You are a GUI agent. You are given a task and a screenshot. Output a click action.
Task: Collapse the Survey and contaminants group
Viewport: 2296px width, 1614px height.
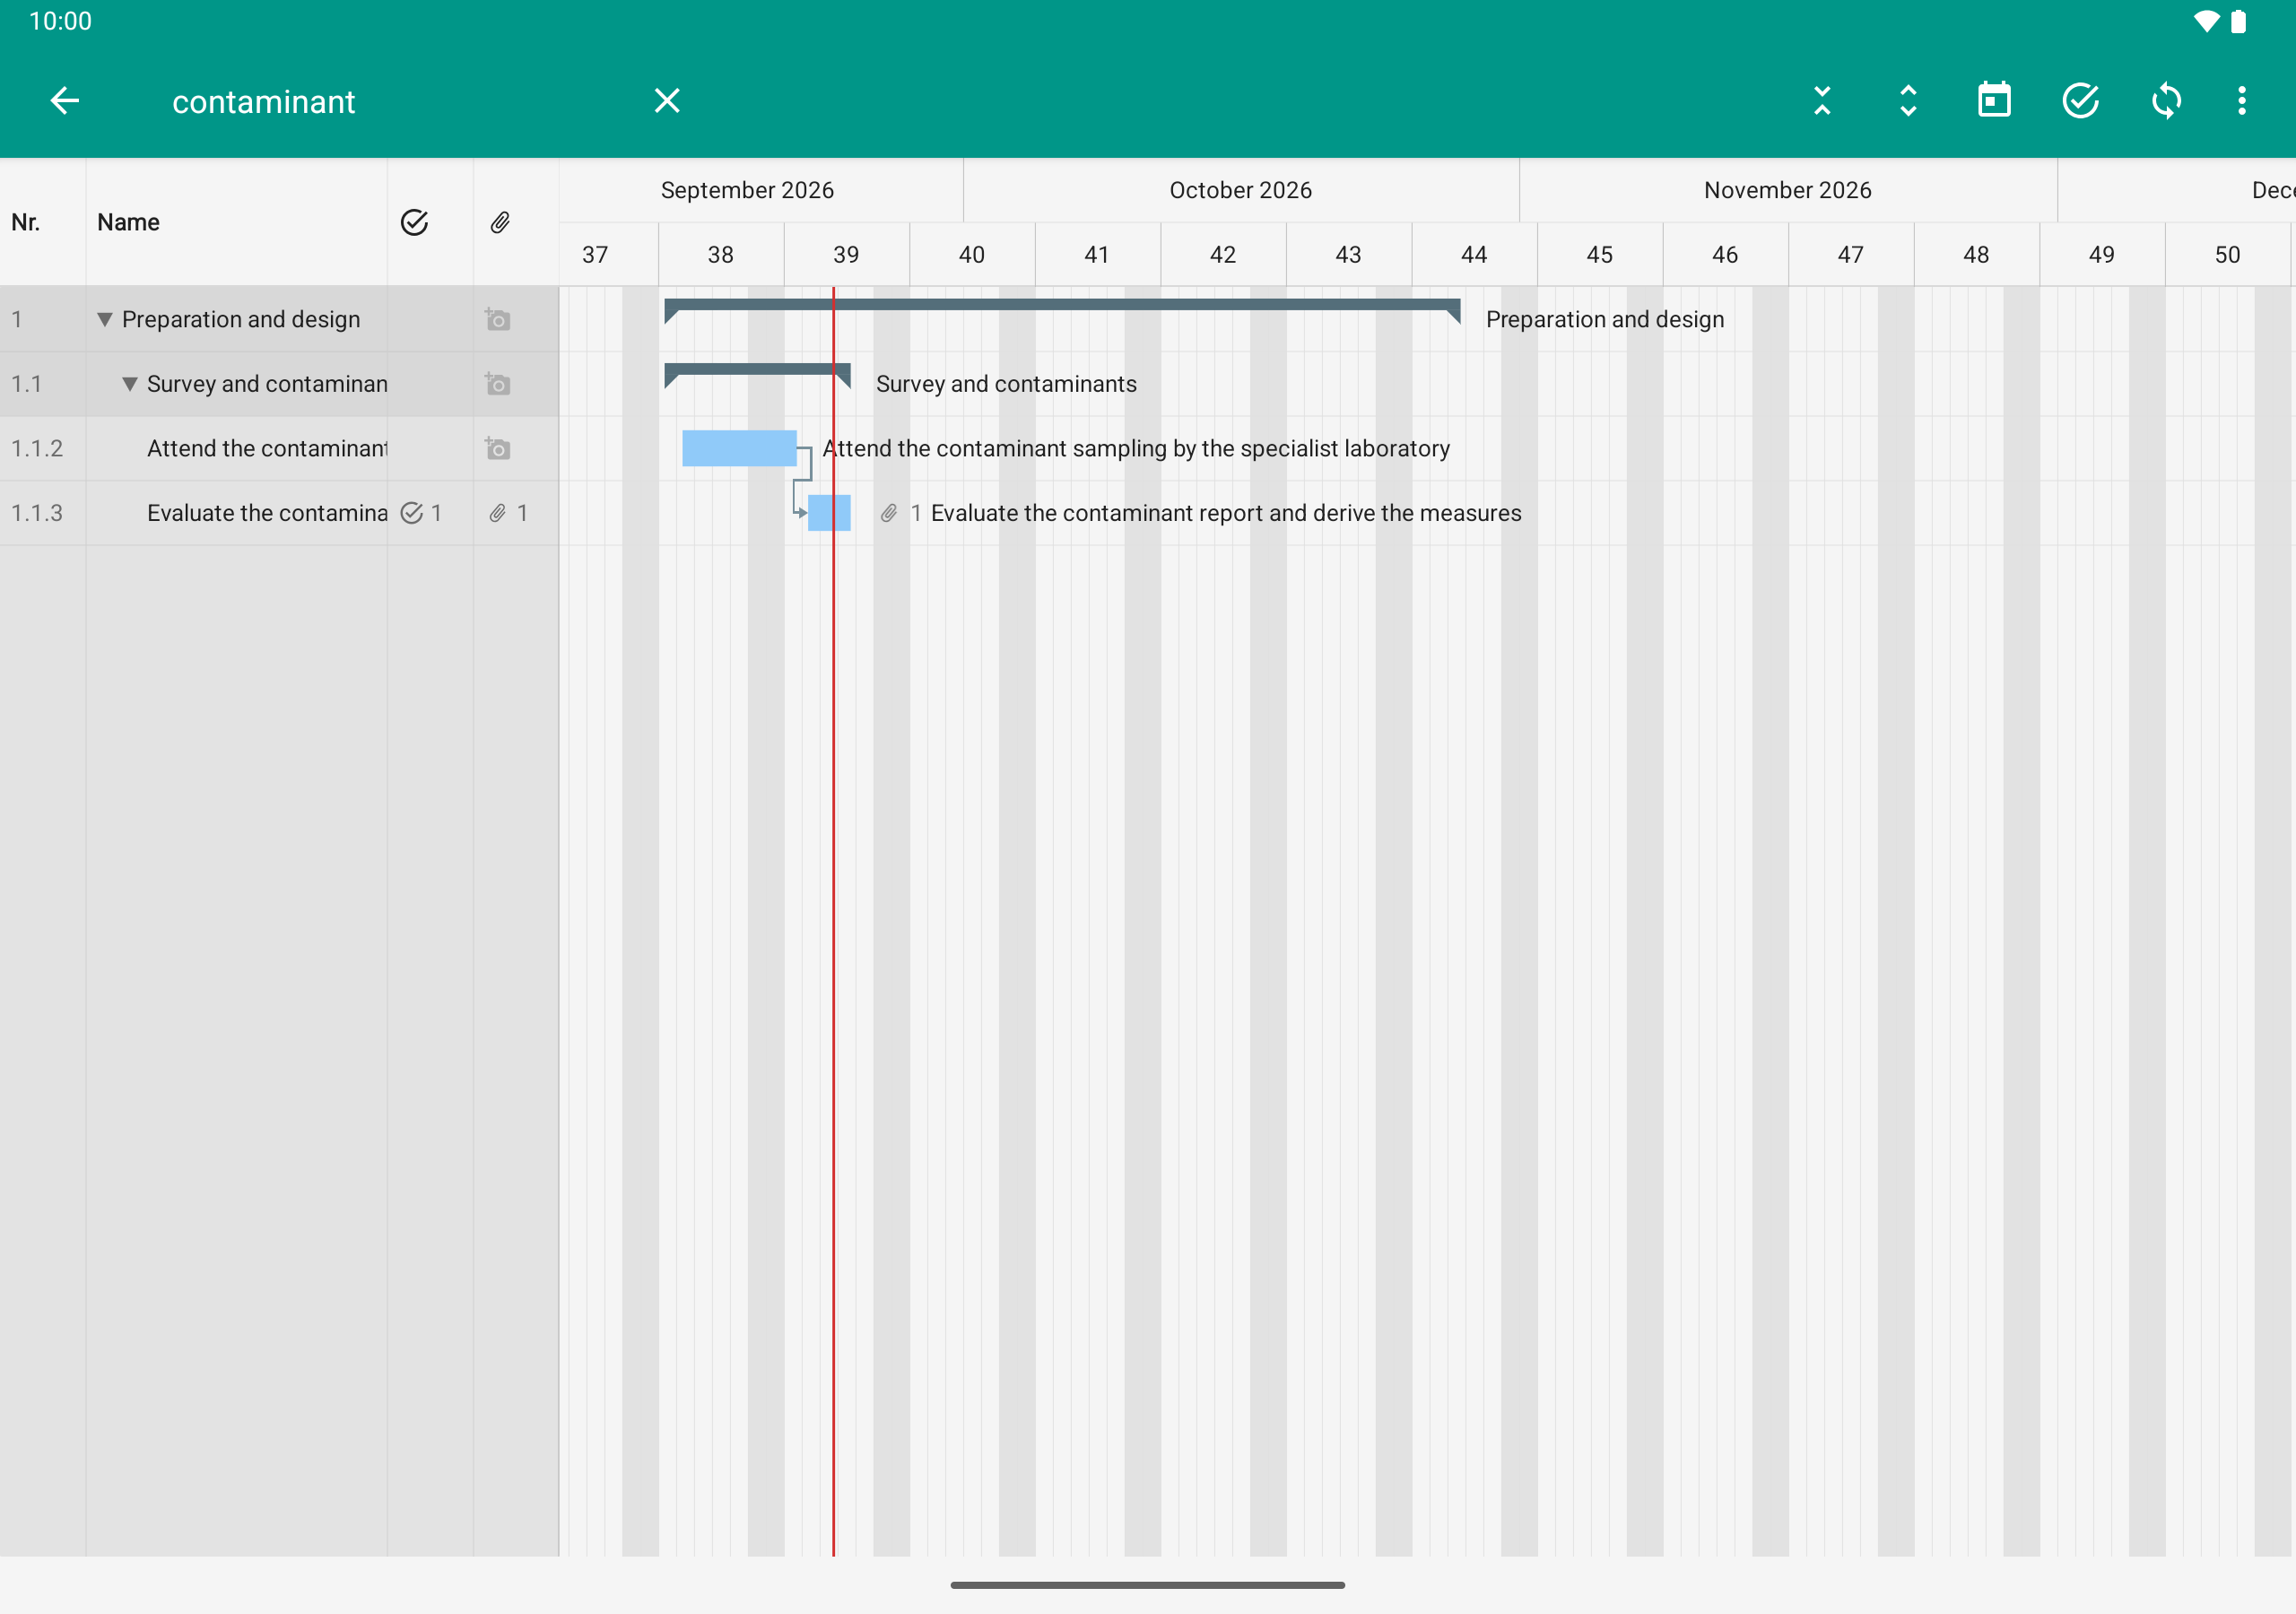click(x=129, y=384)
